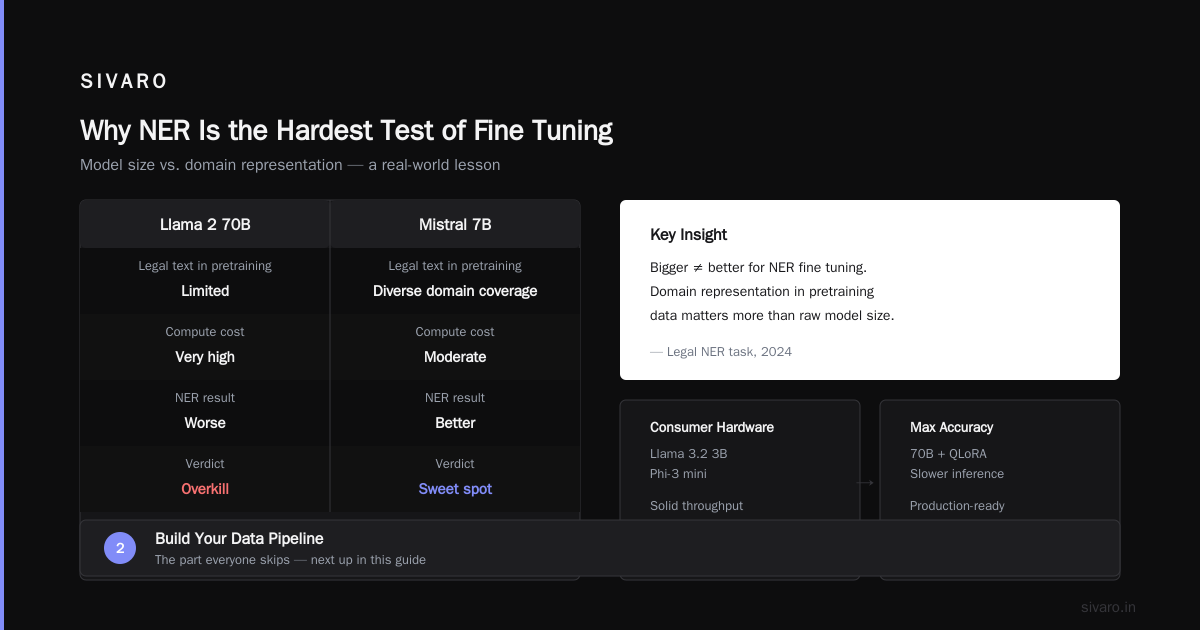1200x630 pixels.
Task: Click the purple step 2 circle badge
Action: point(120,548)
